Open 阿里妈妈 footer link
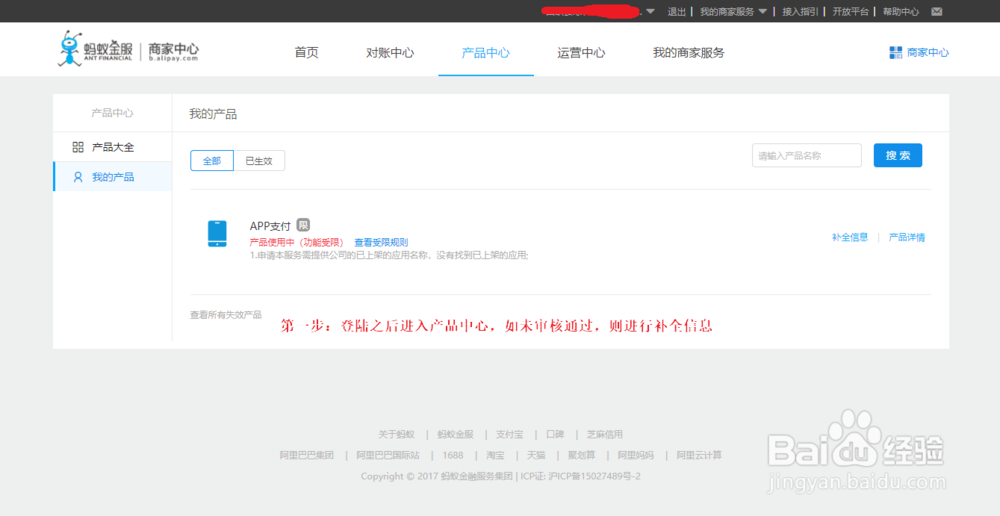 [x=636, y=455]
